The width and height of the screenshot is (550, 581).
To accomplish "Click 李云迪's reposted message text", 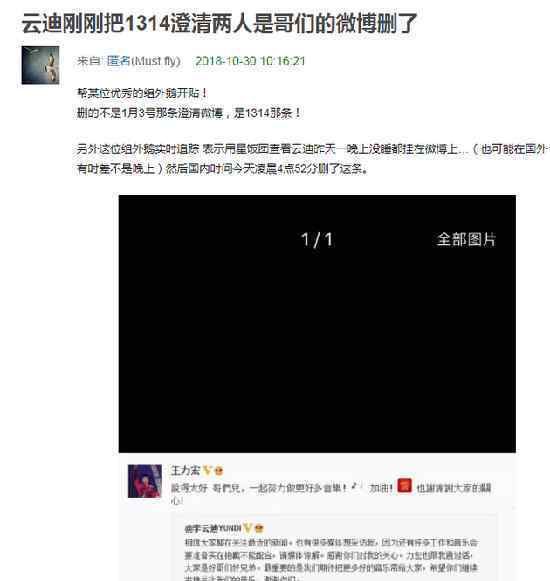I will click(x=332, y=560).
